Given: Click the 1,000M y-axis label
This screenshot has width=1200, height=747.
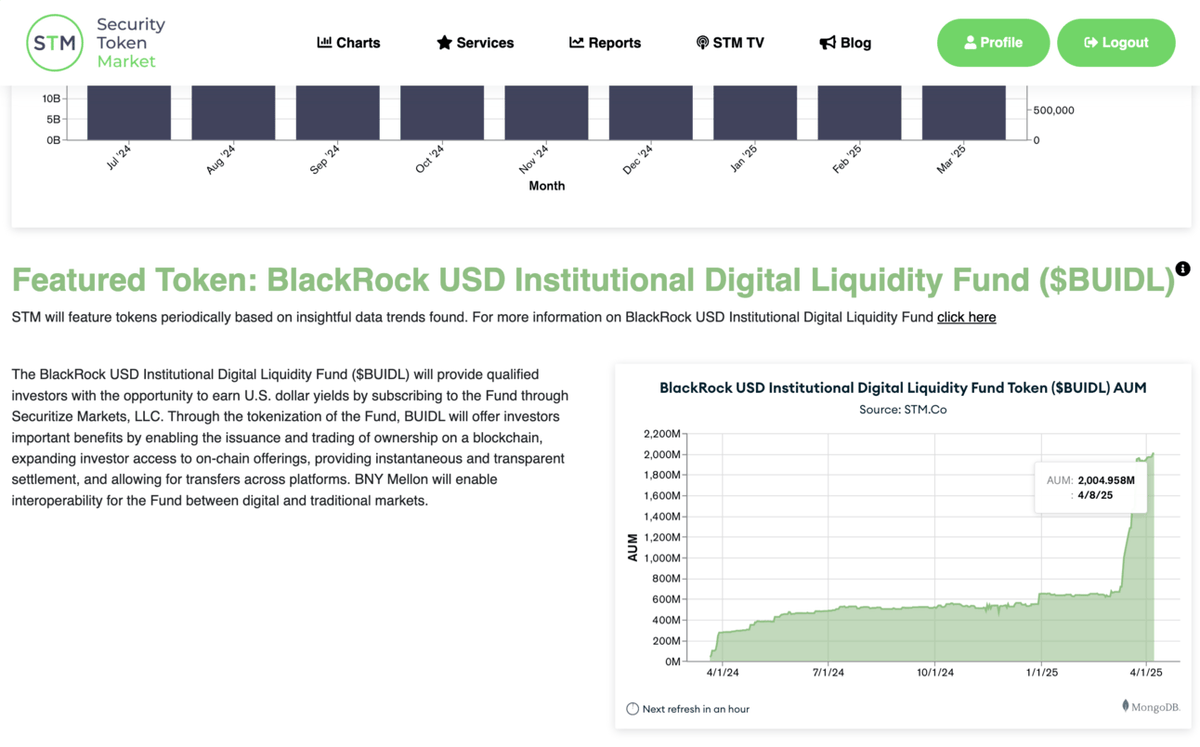Looking at the screenshot, I should (x=660, y=558).
